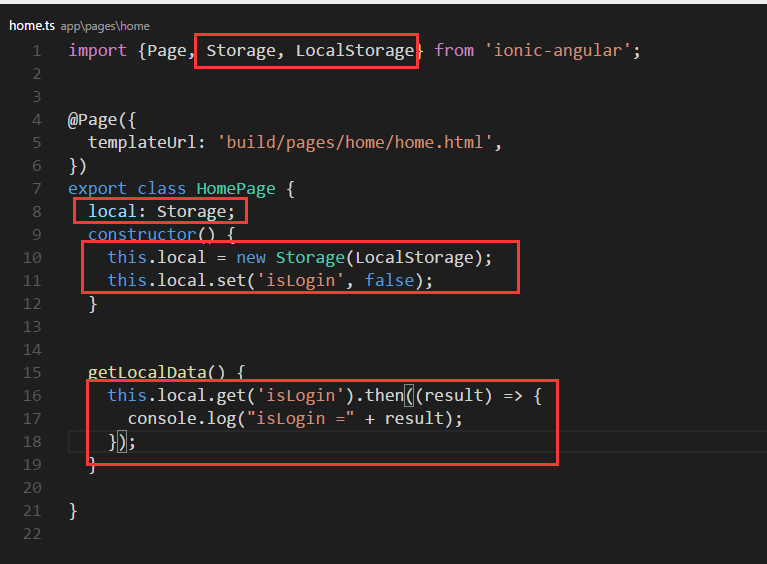Click line number 13 in the gutter
This screenshot has height=564, width=767.
pyautogui.click(x=32, y=327)
